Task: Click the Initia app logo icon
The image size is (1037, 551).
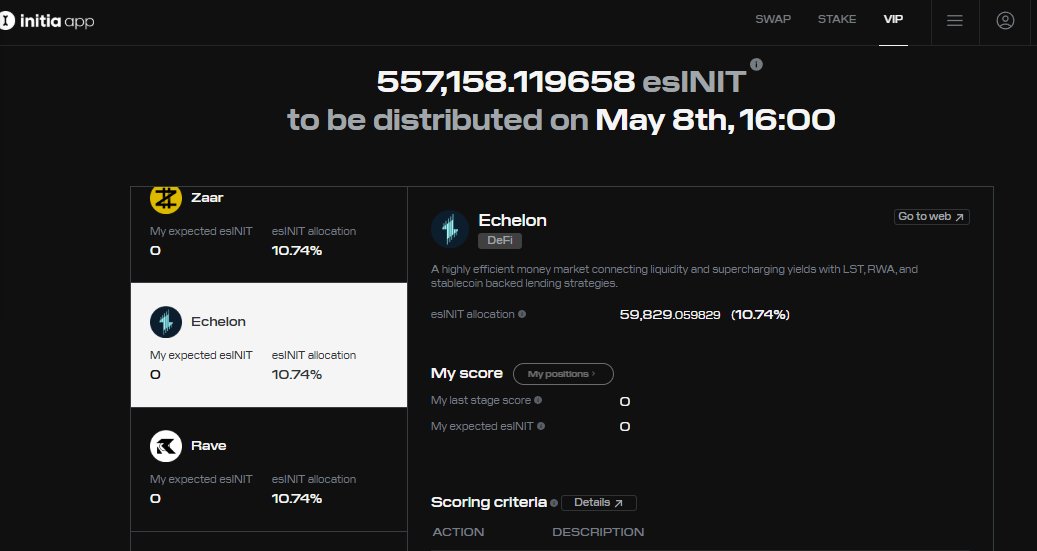Action: click(x=8, y=20)
